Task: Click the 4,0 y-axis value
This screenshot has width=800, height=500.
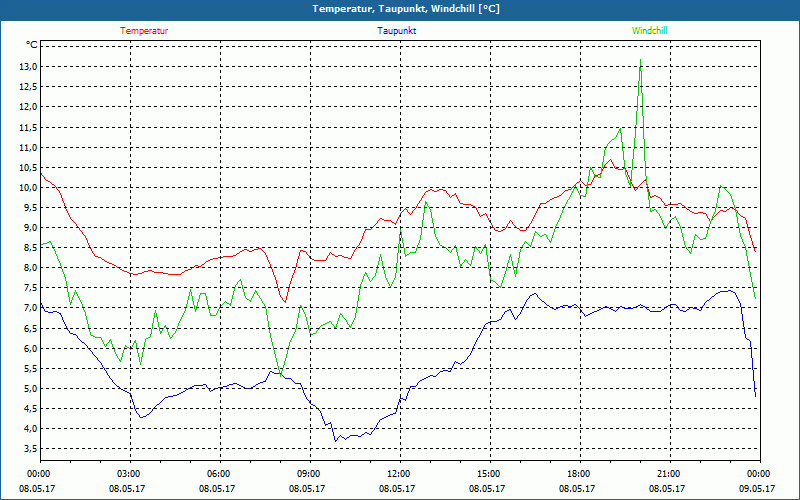Action: coord(30,429)
